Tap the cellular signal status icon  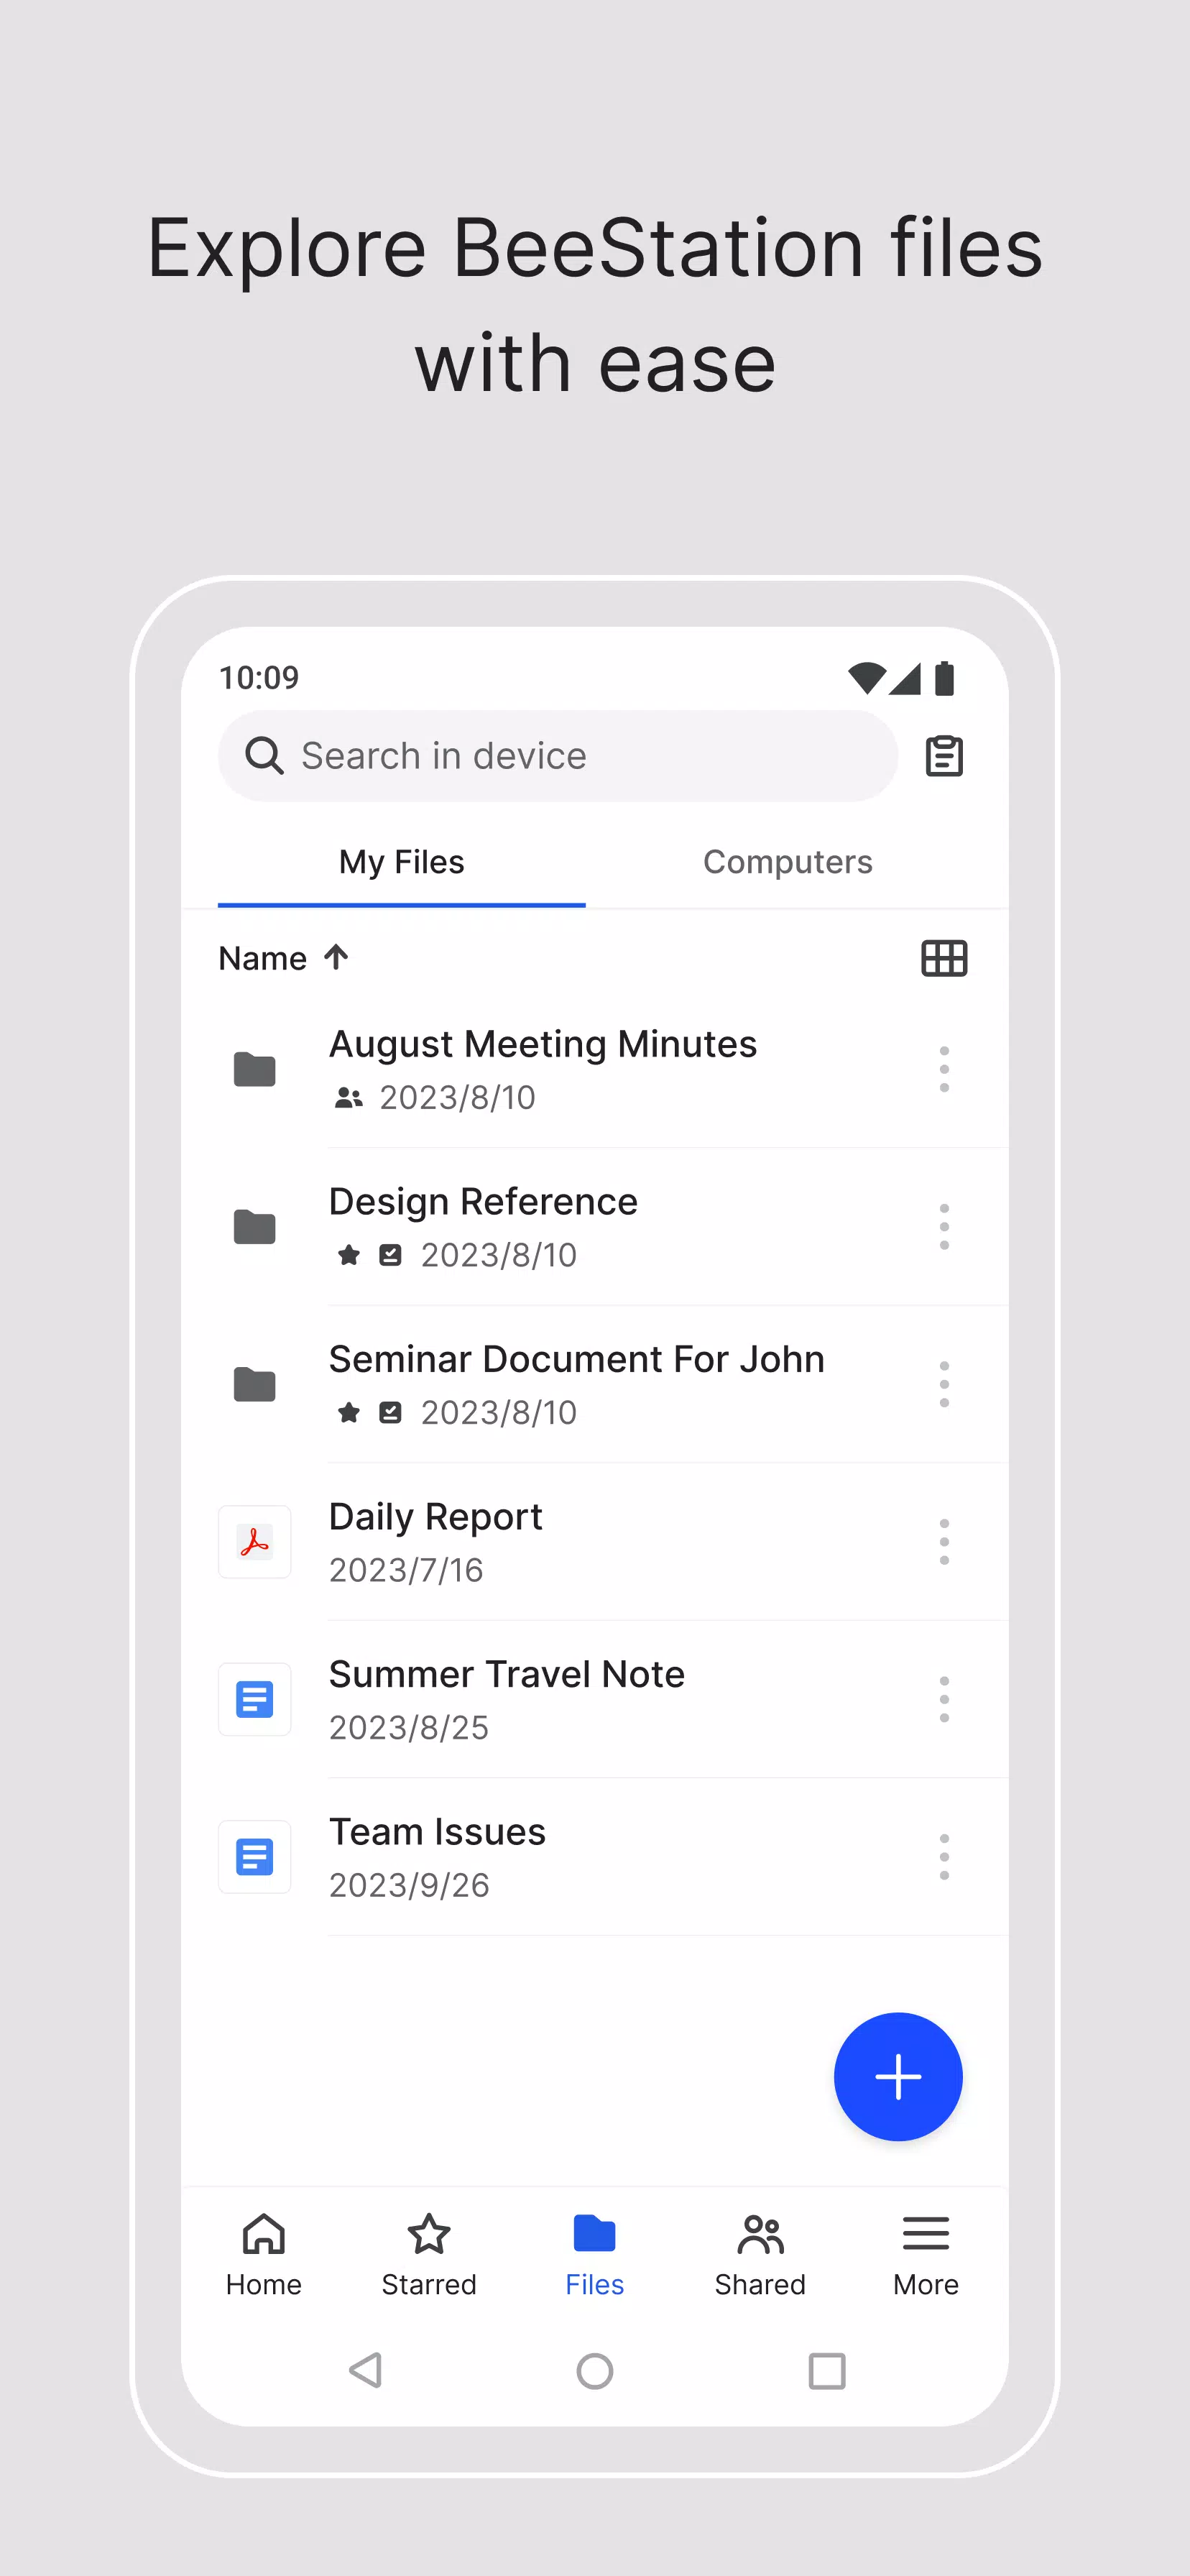point(905,678)
